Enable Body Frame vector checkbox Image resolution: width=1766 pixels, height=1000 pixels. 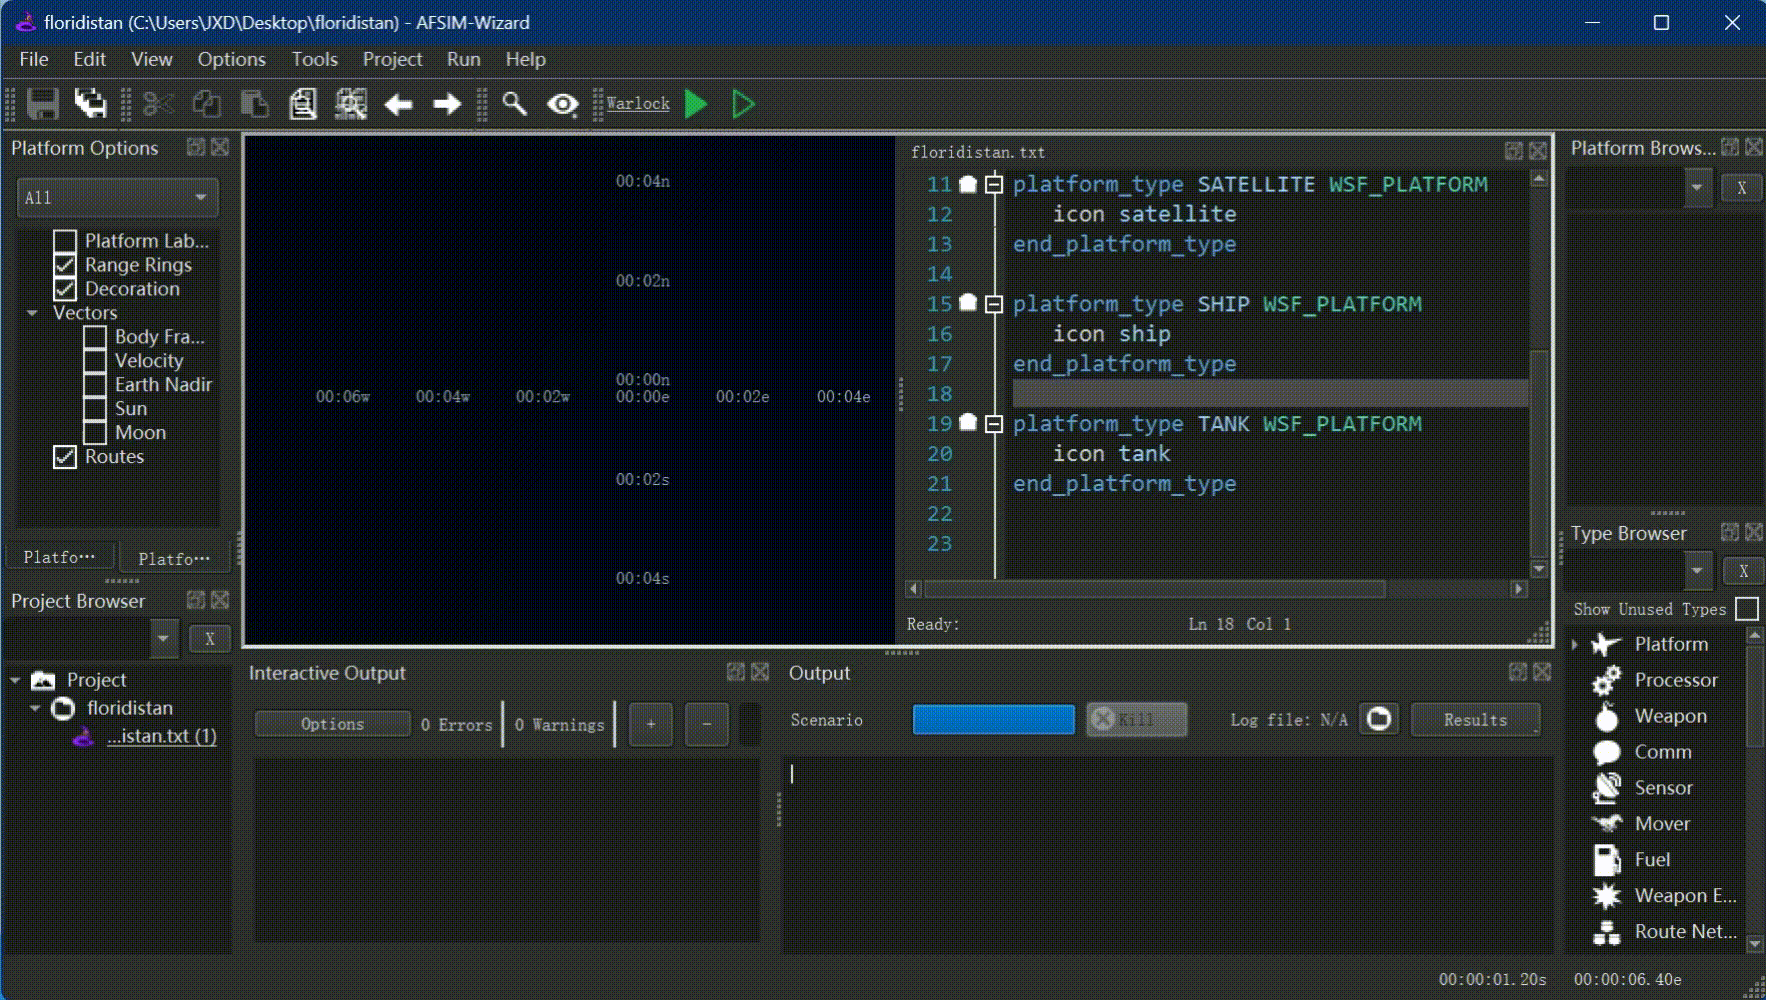(95, 337)
